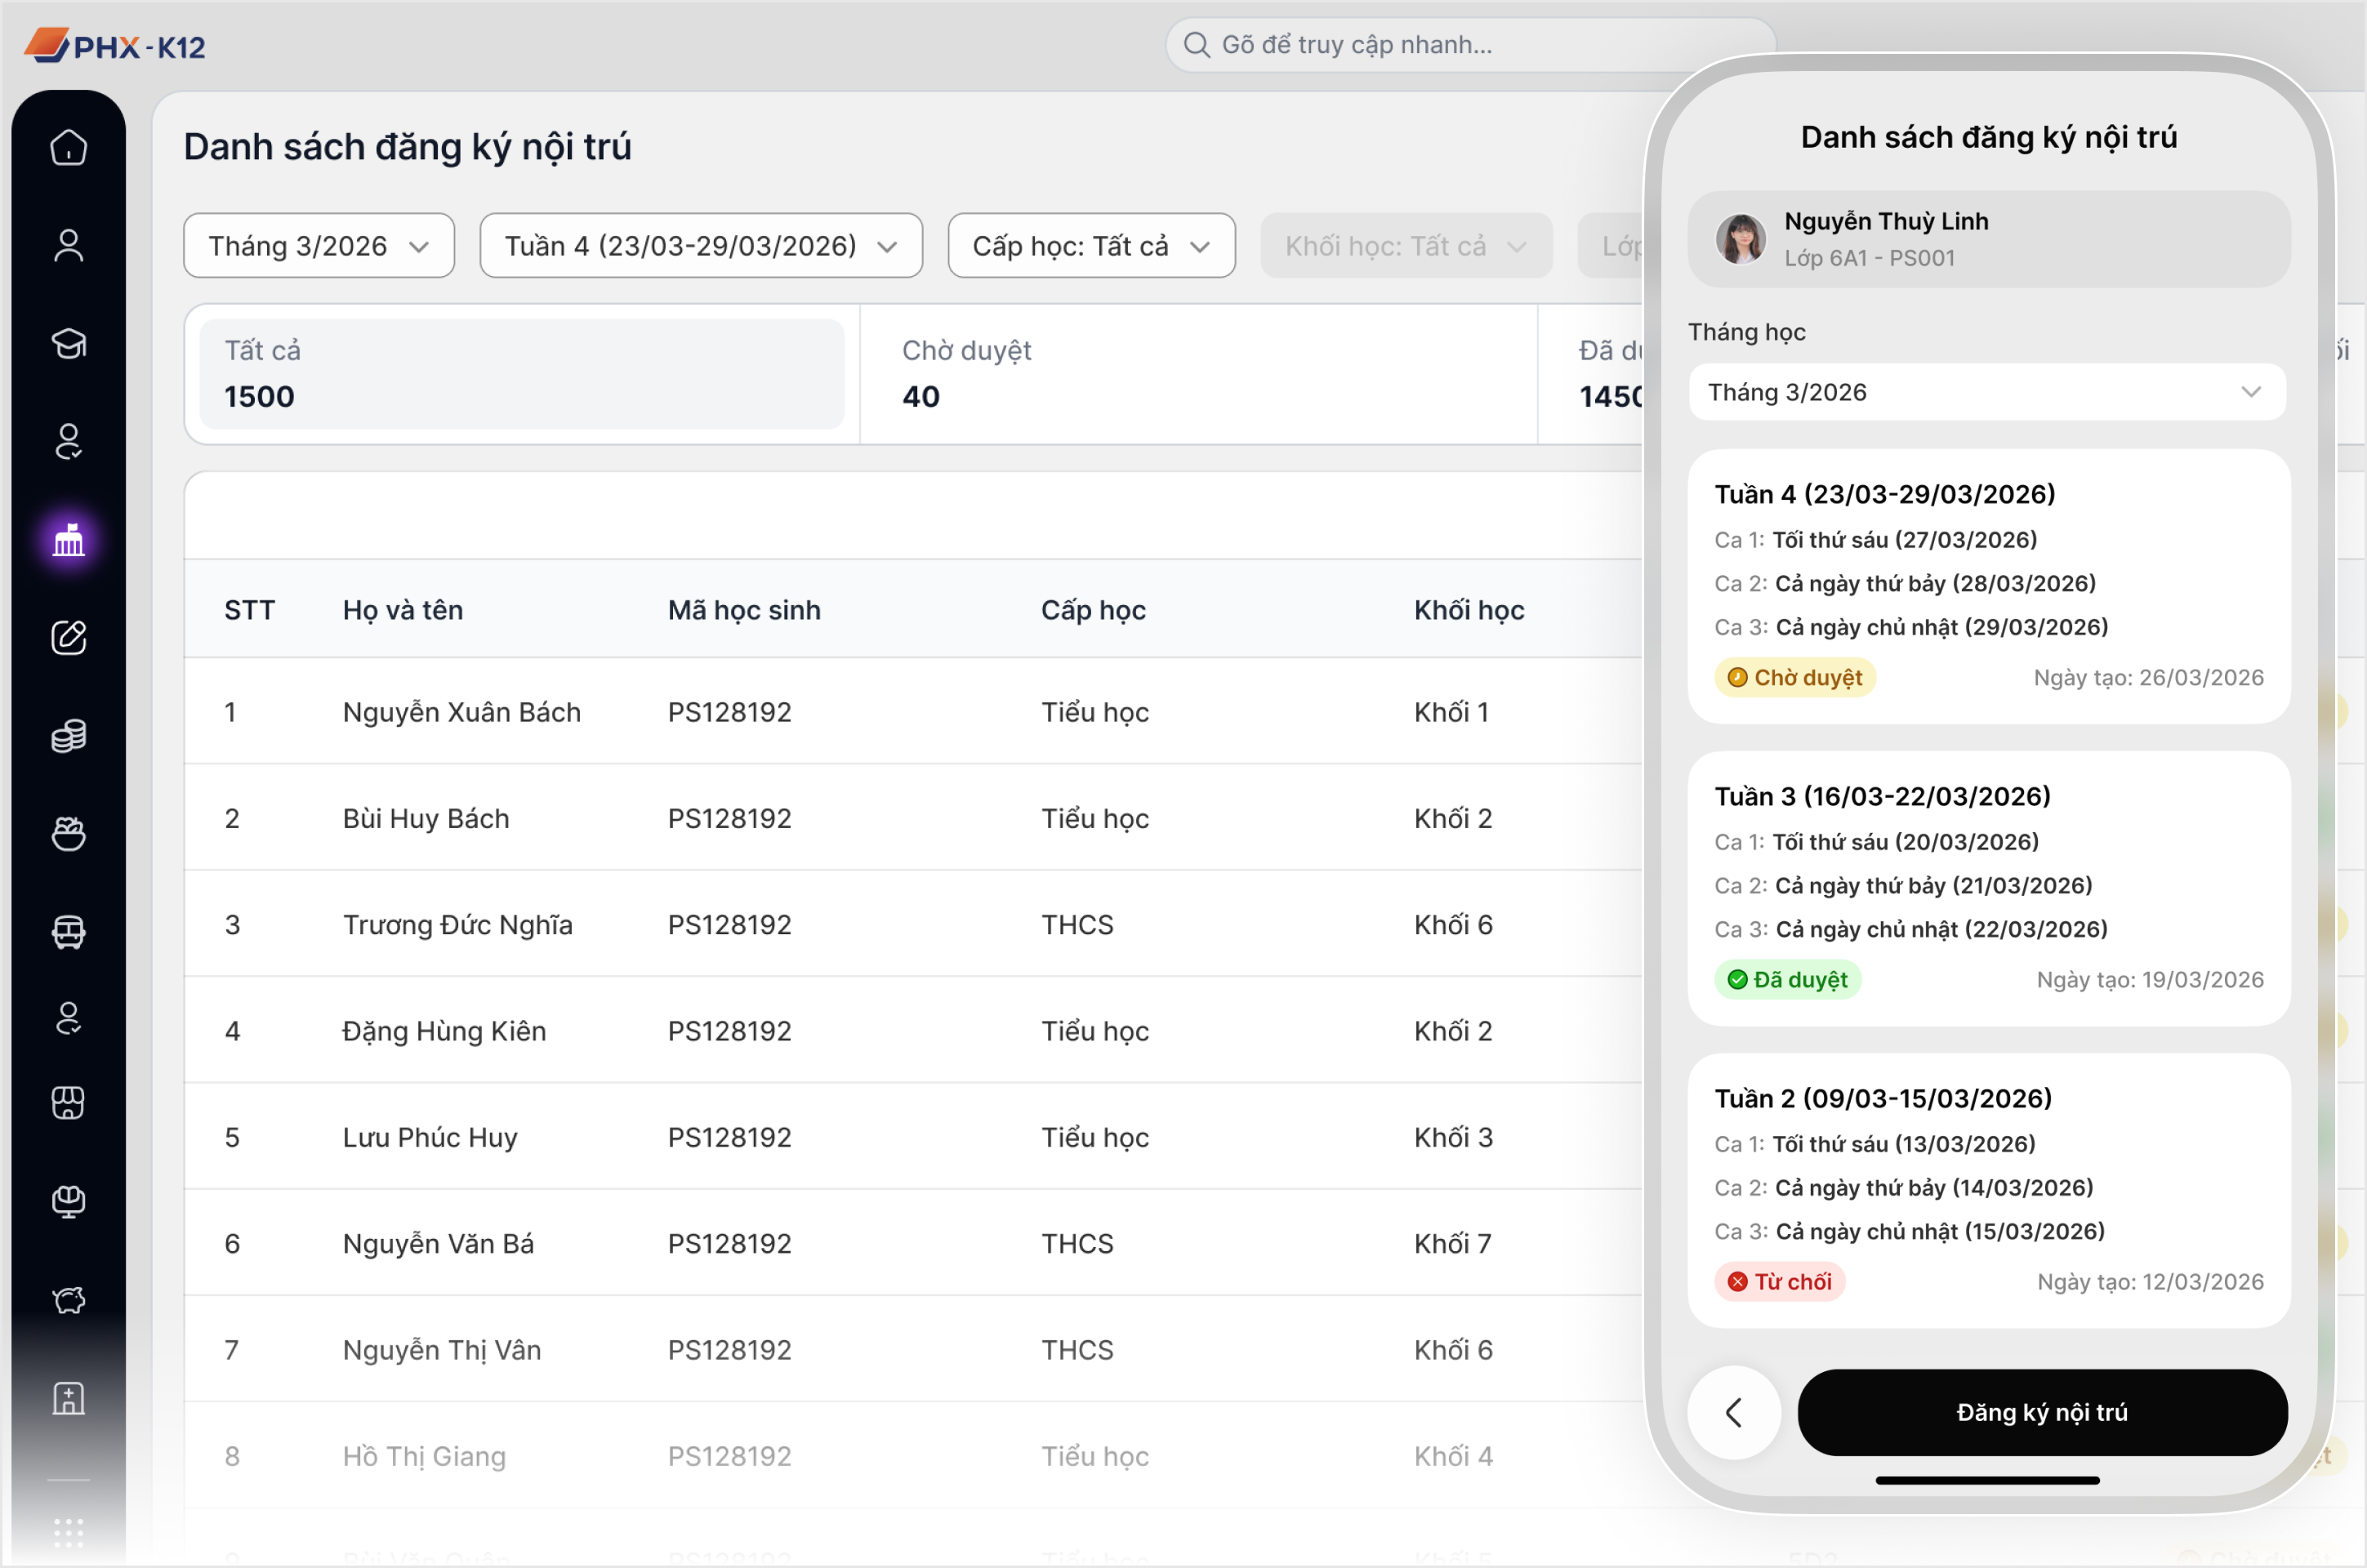2367x1568 pixels.
Task: Open the apps grid icon at sidebar bottom
Action: 69,1532
